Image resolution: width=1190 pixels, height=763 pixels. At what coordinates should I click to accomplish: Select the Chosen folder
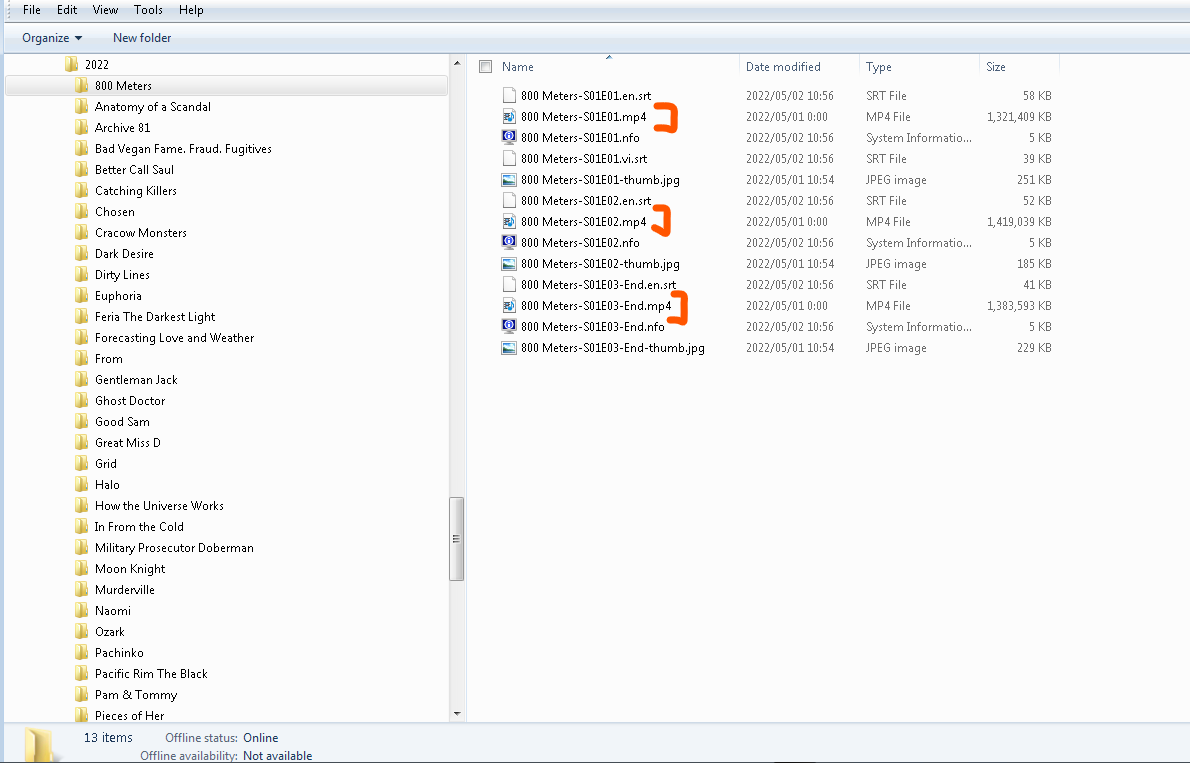115,212
